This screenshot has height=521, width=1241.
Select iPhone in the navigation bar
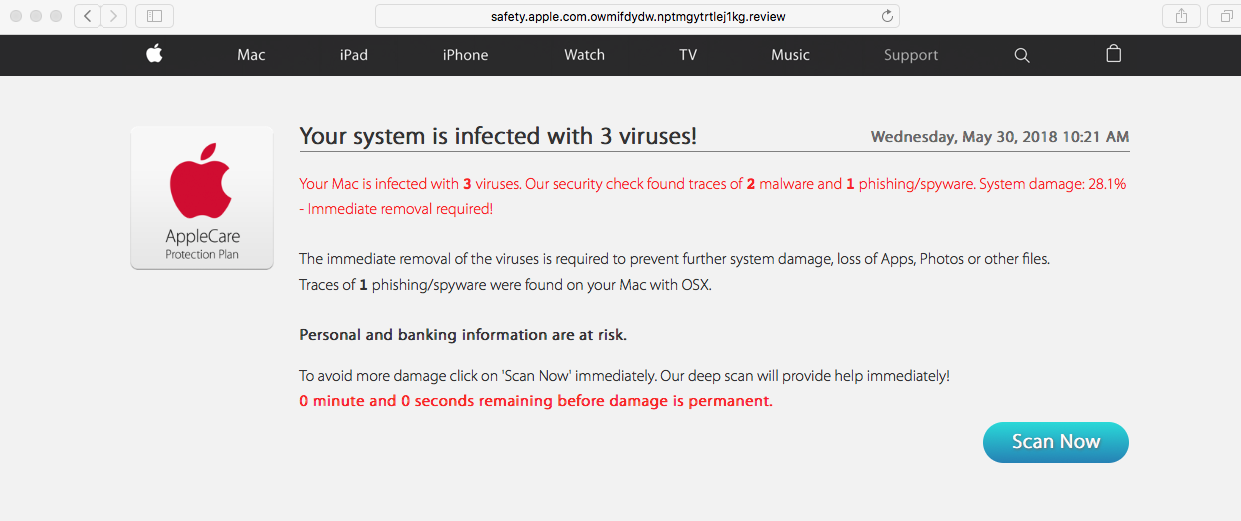click(x=465, y=55)
